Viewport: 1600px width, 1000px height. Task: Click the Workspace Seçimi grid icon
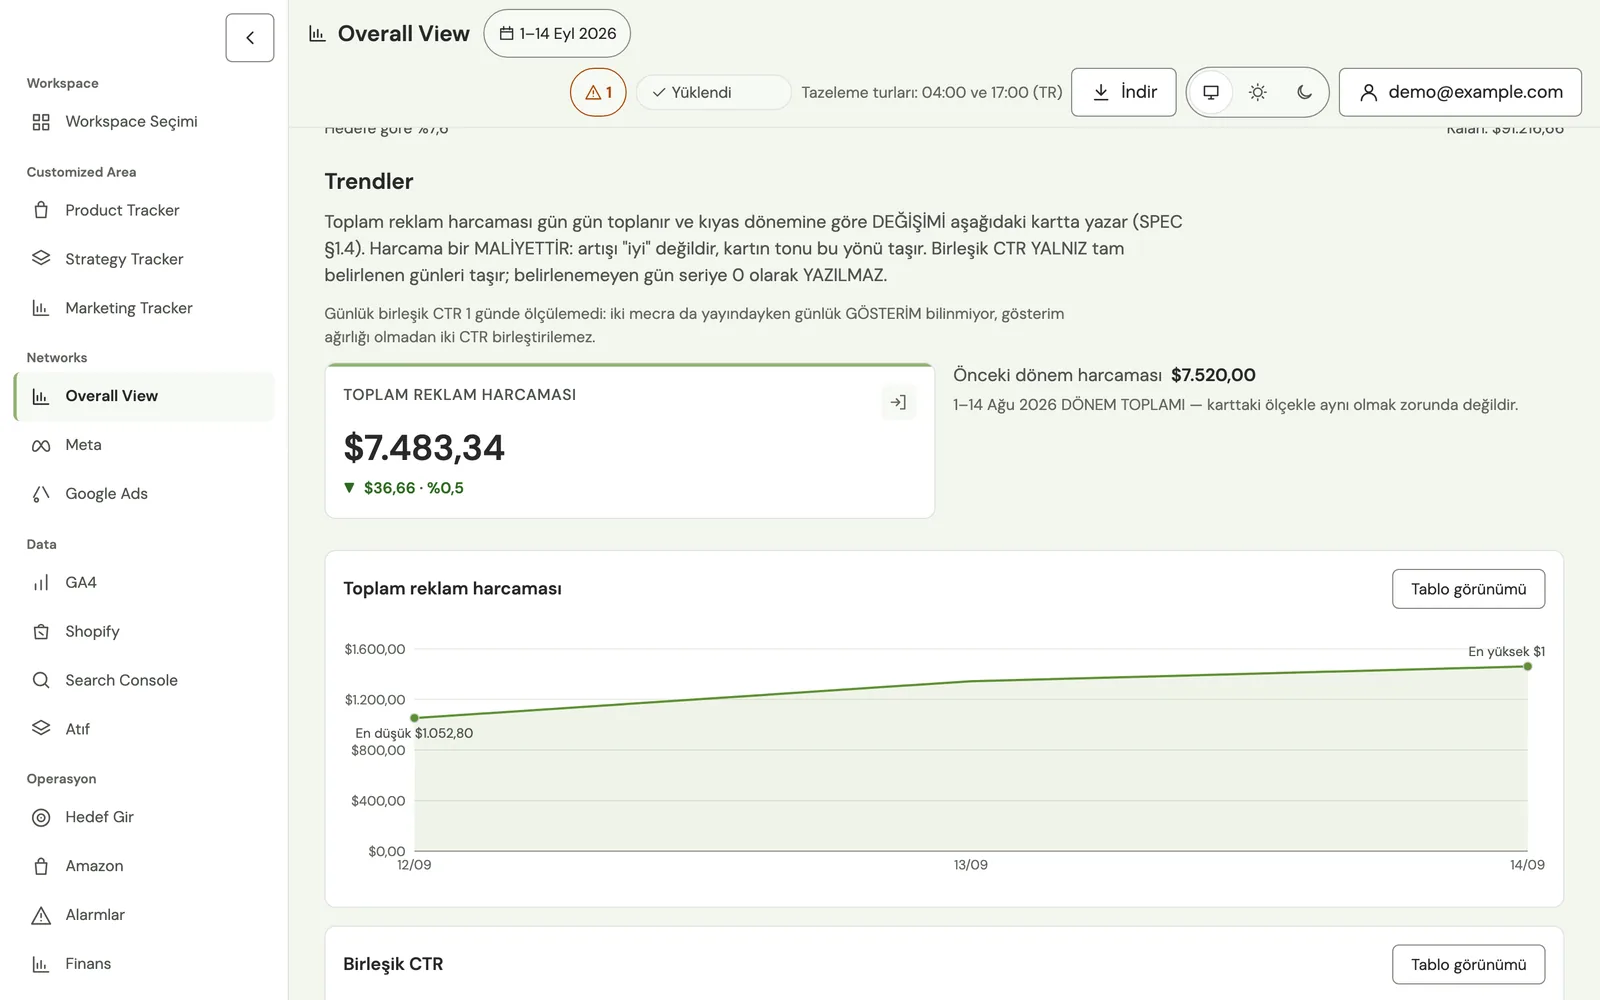[41, 122]
